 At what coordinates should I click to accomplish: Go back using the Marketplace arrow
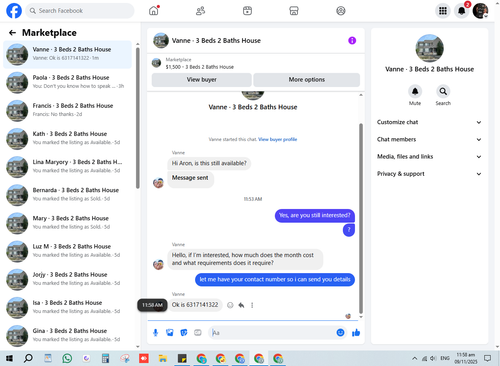[12, 33]
